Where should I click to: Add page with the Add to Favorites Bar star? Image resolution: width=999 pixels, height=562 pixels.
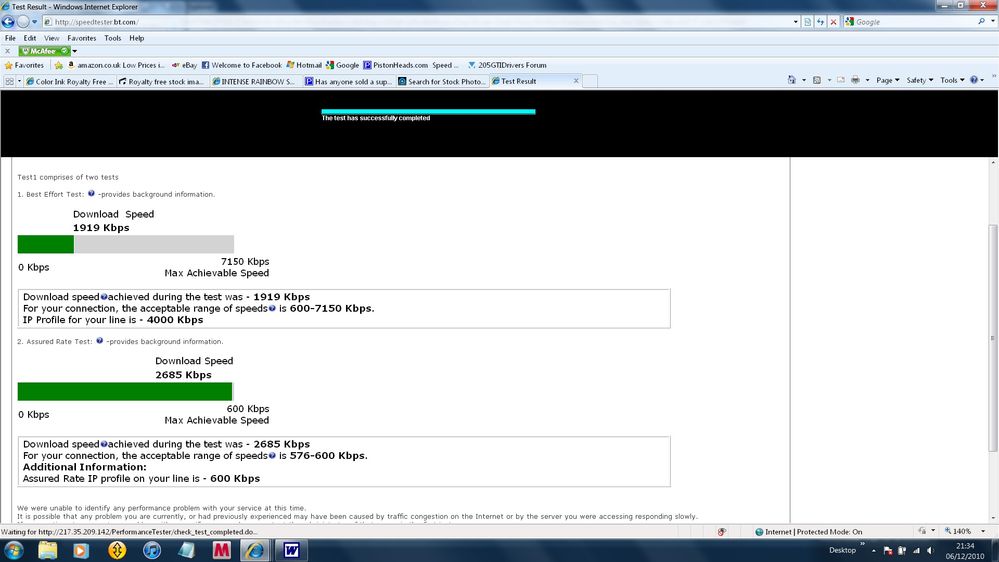pyautogui.click(x=59, y=65)
